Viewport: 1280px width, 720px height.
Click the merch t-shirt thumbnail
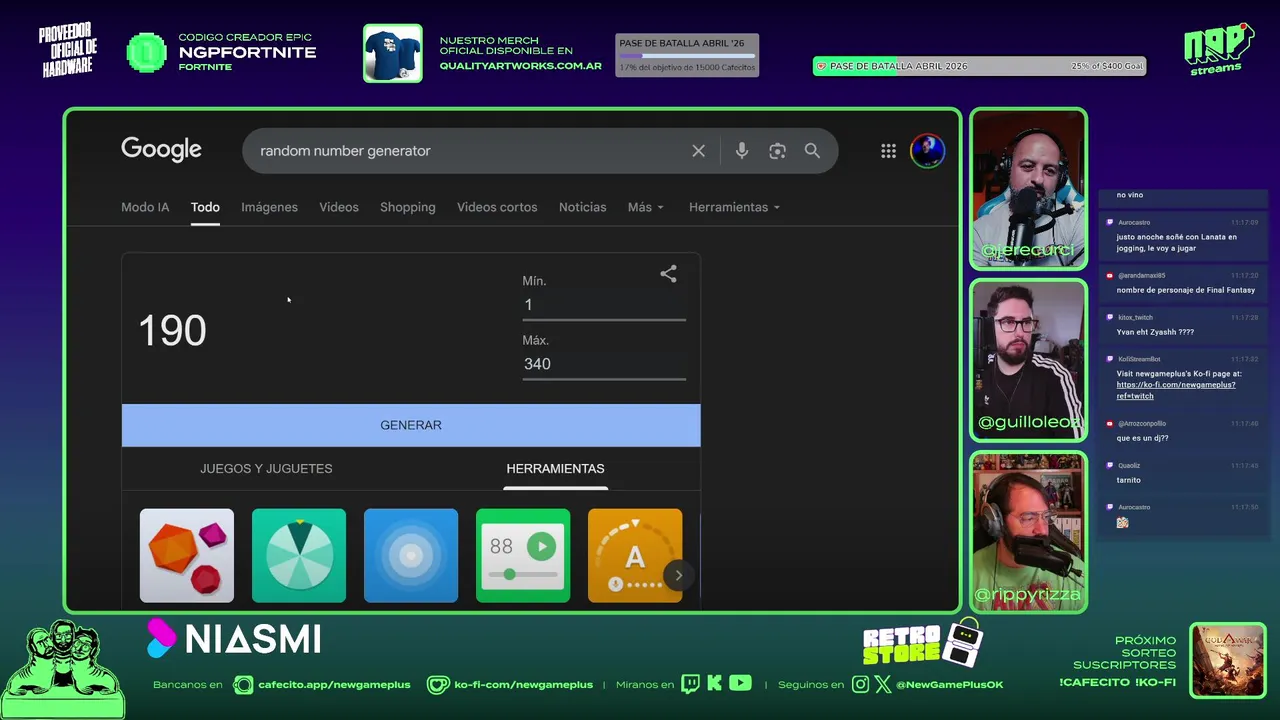pos(392,53)
